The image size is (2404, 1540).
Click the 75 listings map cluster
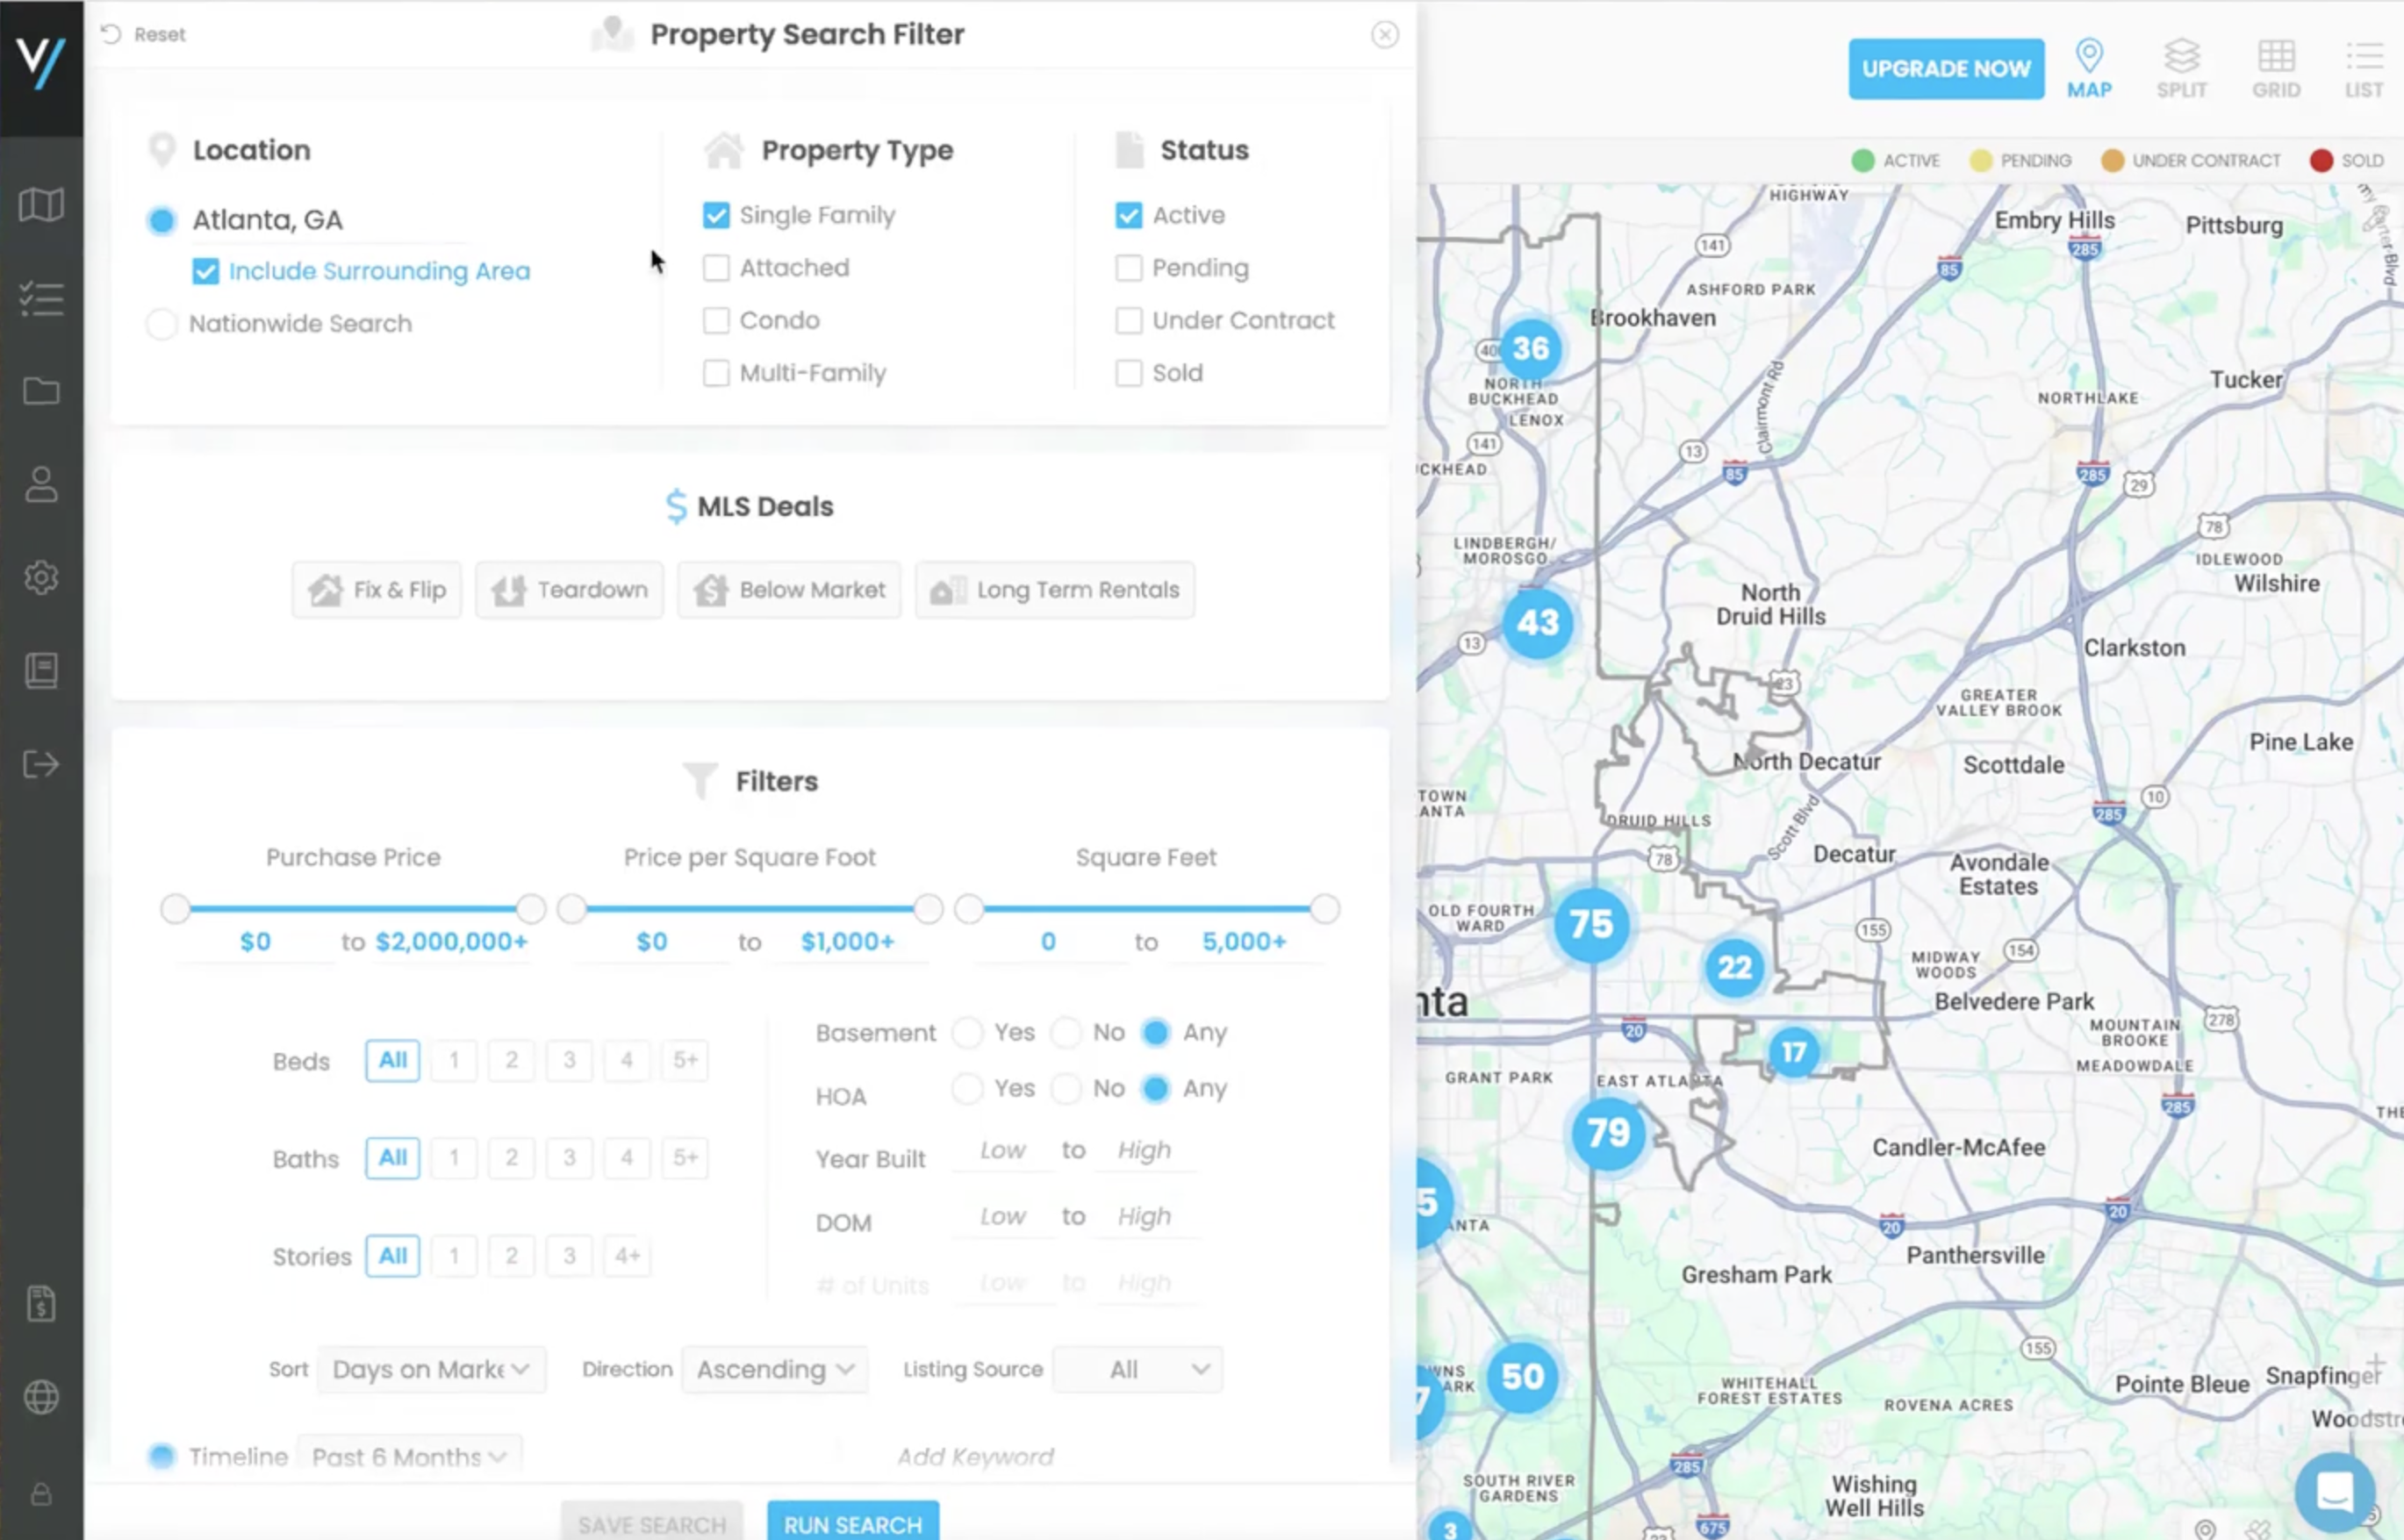1590,924
